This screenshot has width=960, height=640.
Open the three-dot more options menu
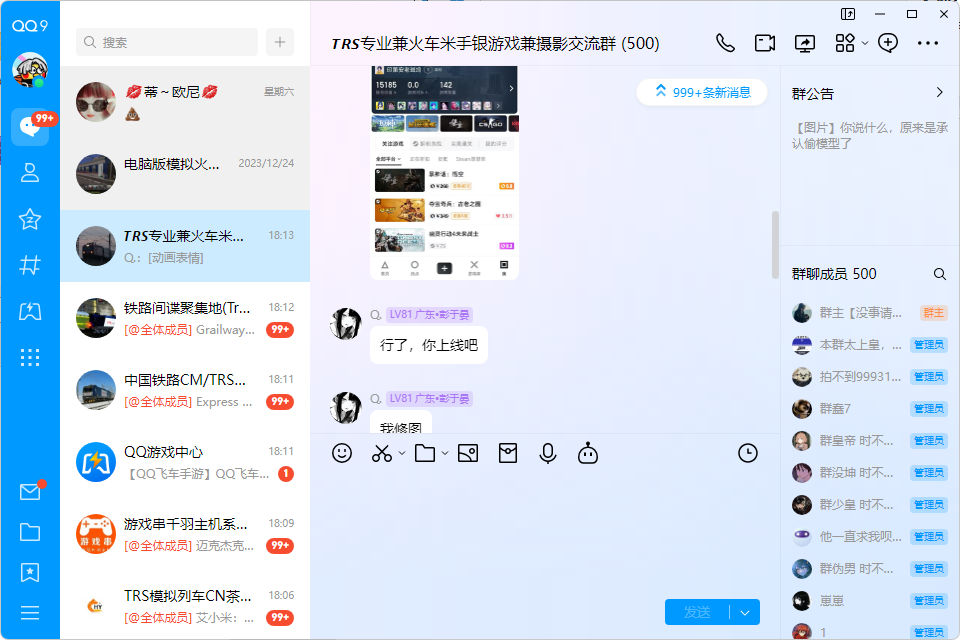click(928, 43)
